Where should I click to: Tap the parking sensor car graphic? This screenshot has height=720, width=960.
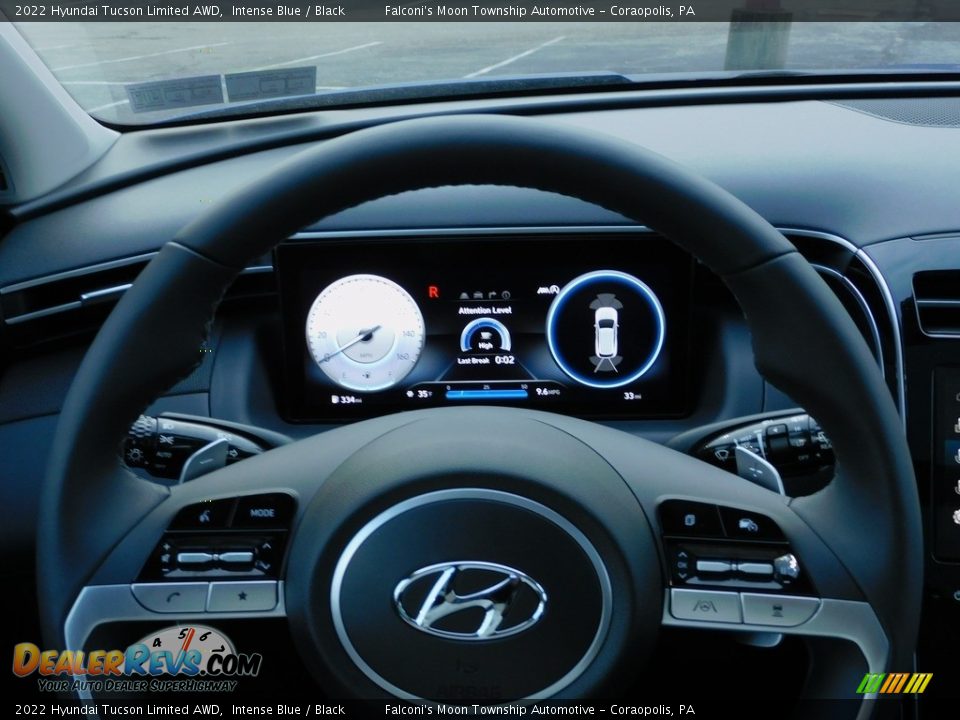point(606,332)
